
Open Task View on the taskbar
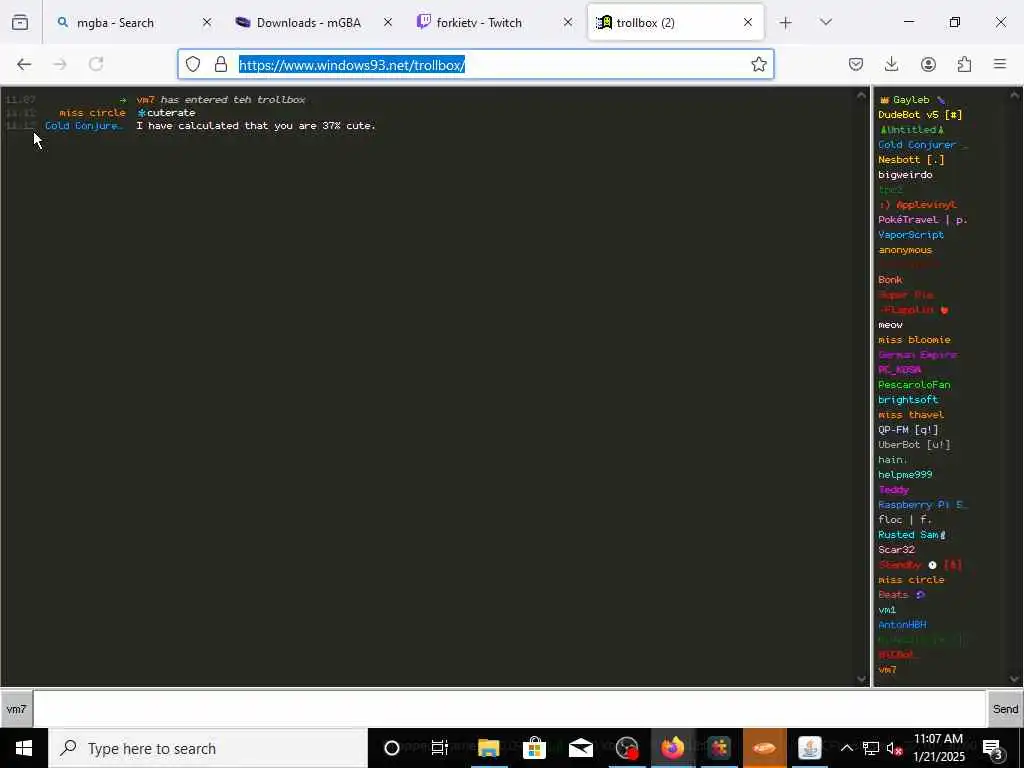click(x=440, y=748)
